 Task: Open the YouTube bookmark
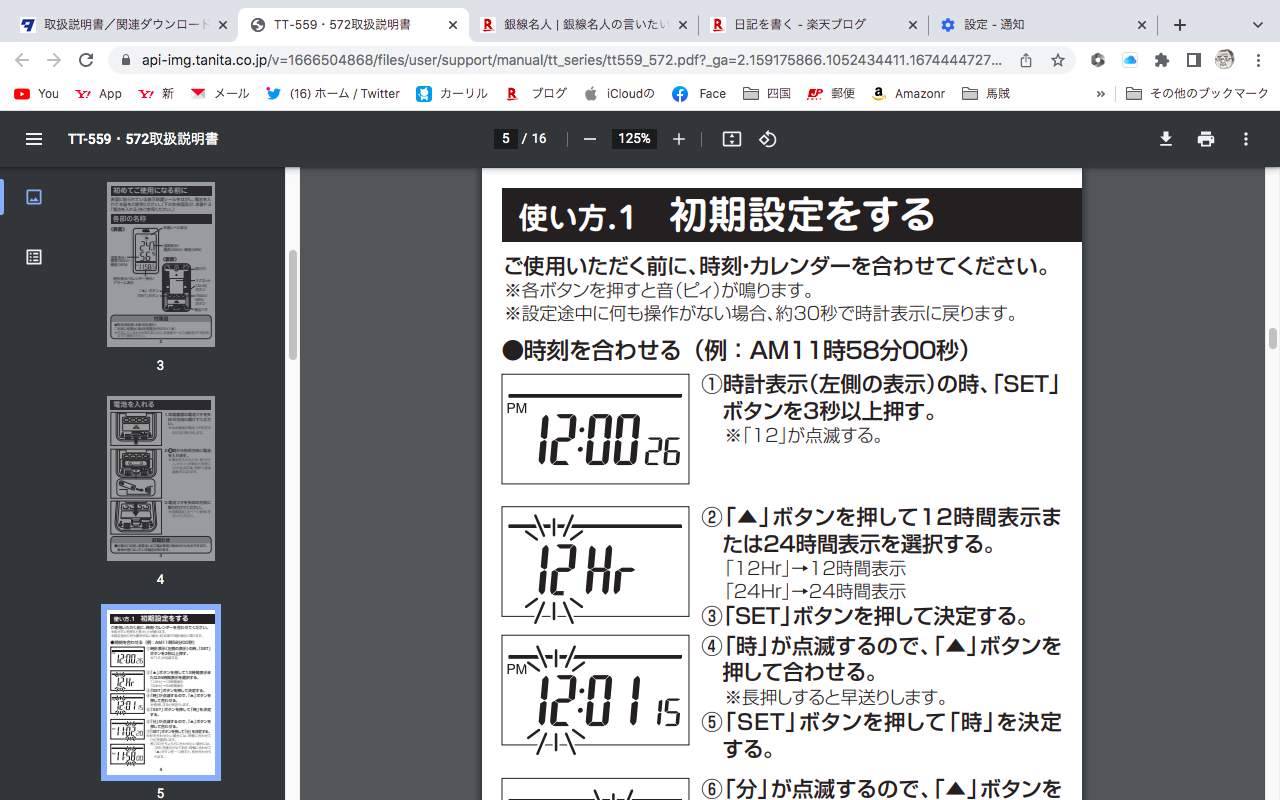point(37,94)
